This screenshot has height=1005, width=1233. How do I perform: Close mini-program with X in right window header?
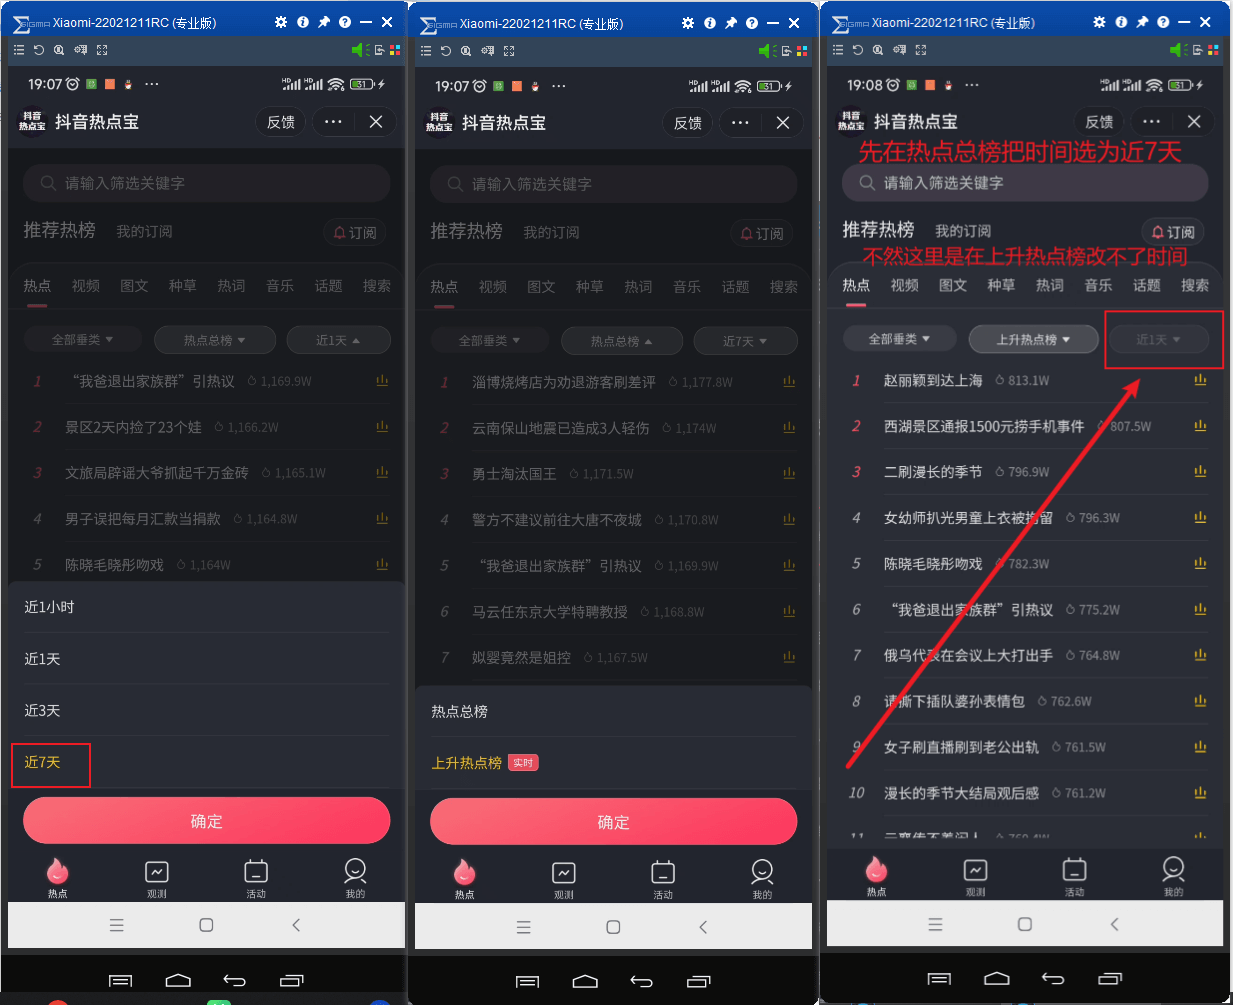pos(1194,121)
